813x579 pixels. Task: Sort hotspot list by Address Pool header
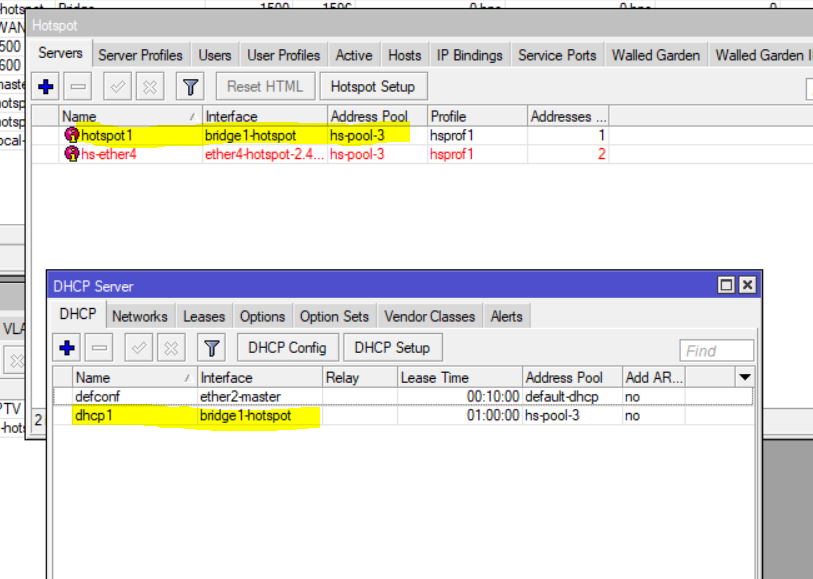click(x=377, y=116)
